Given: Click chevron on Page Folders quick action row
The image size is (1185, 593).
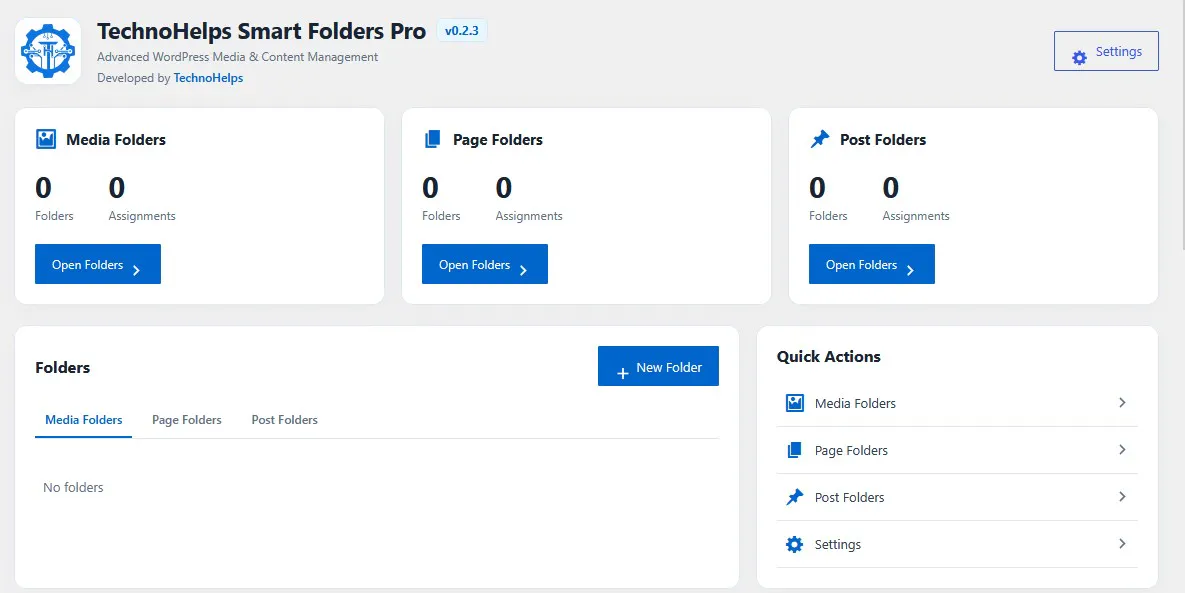Looking at the screenshot, I should pos(1122,449).
